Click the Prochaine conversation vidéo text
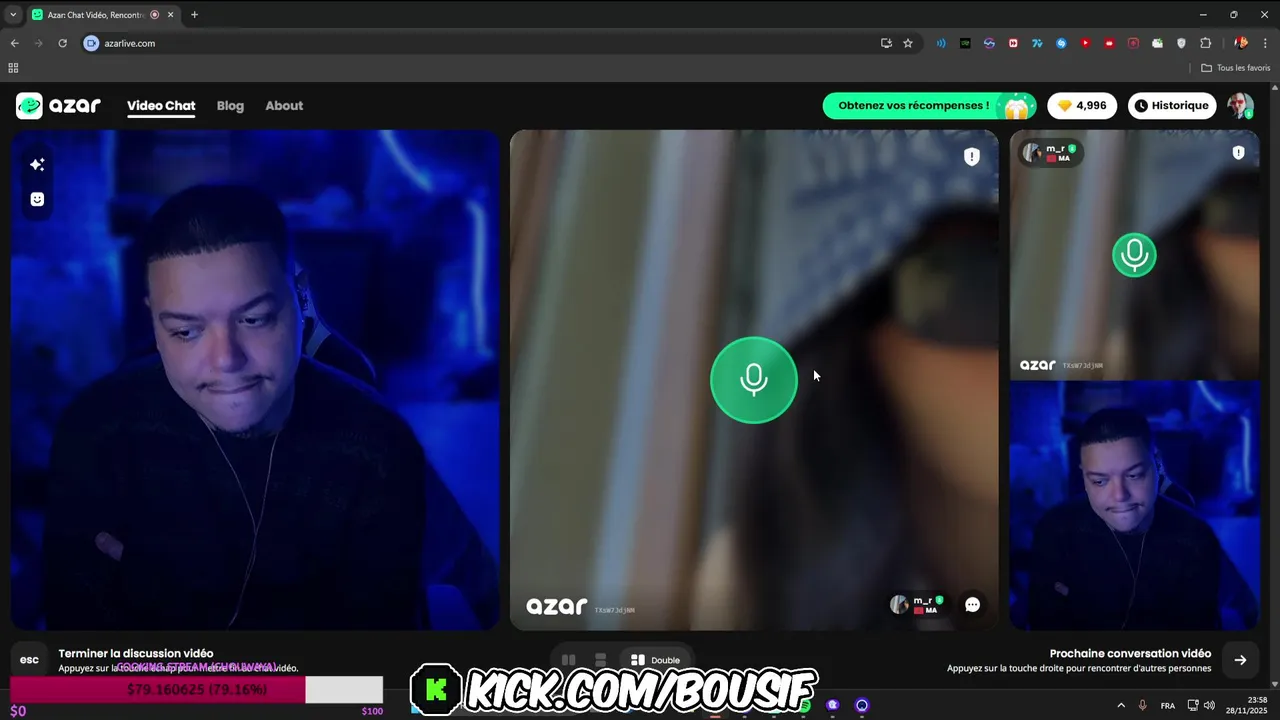This screenshot has height=720, width=1280. point(1130,654)
